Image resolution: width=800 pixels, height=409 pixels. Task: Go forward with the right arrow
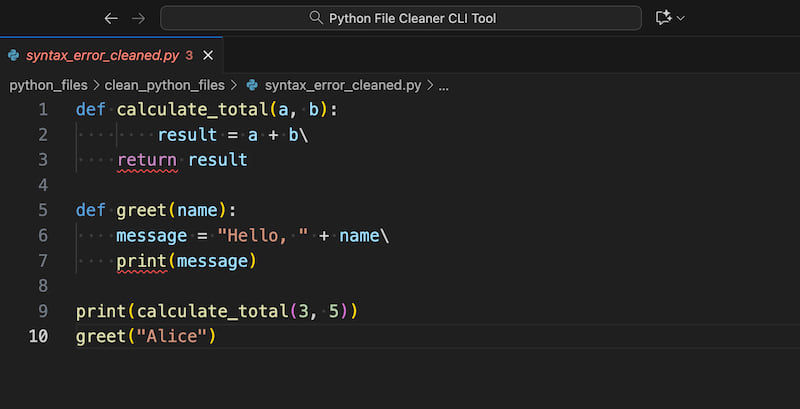(138, 19)
